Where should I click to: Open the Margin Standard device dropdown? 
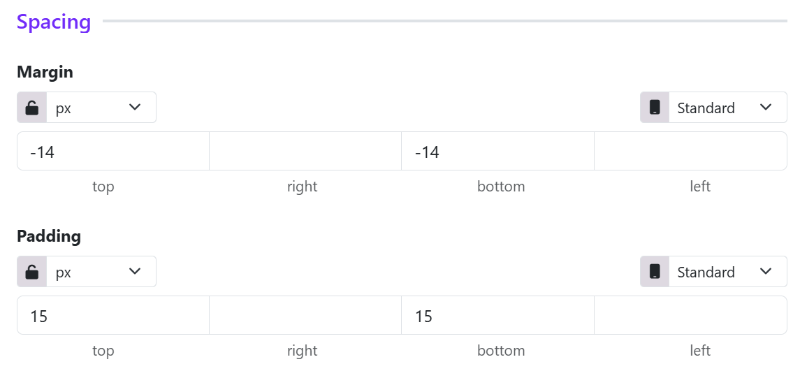(x=728, y=107)
